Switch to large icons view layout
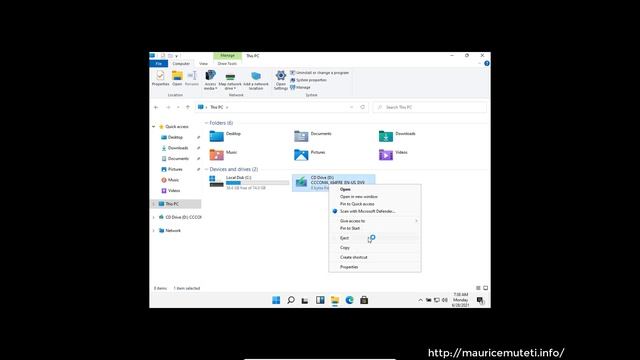 click(x=485, y=288)
